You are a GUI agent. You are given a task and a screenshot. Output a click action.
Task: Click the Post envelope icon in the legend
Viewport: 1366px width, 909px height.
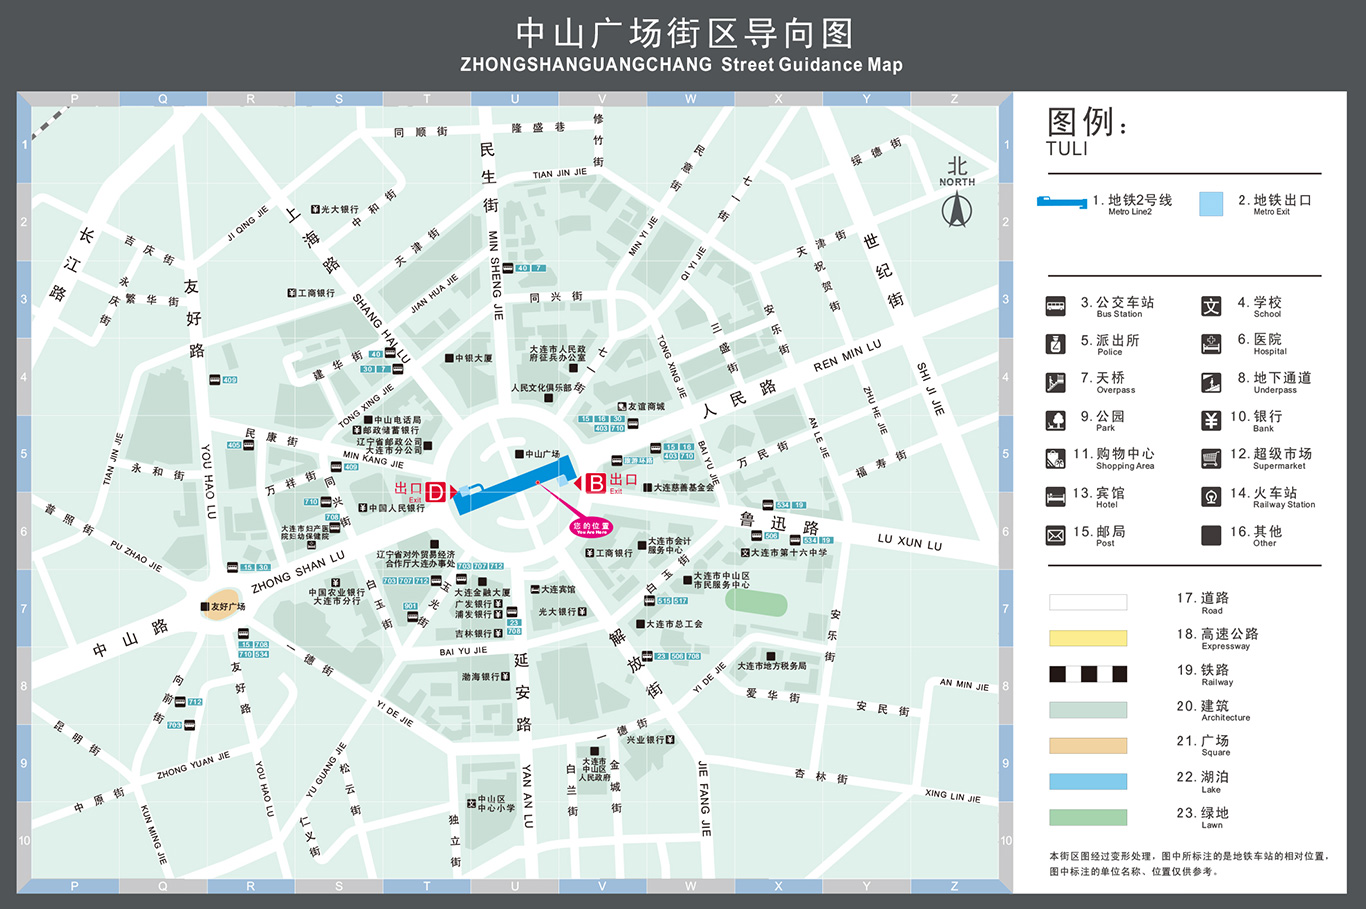[x=1055, y=536]
